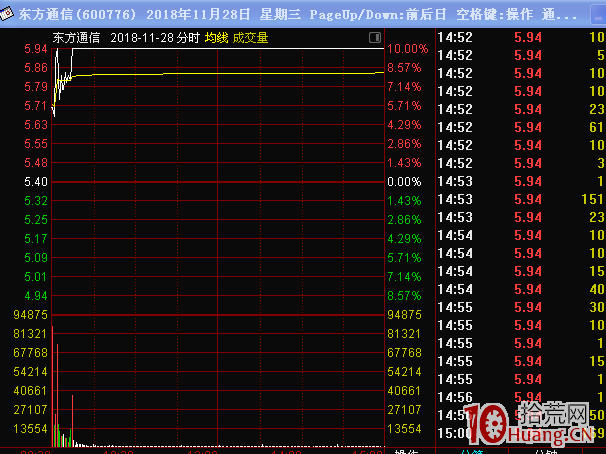This screenshot has height=454, width=606.
Task: Select the 14:52 tick with volume 3
Action: [x=521, y=163]
